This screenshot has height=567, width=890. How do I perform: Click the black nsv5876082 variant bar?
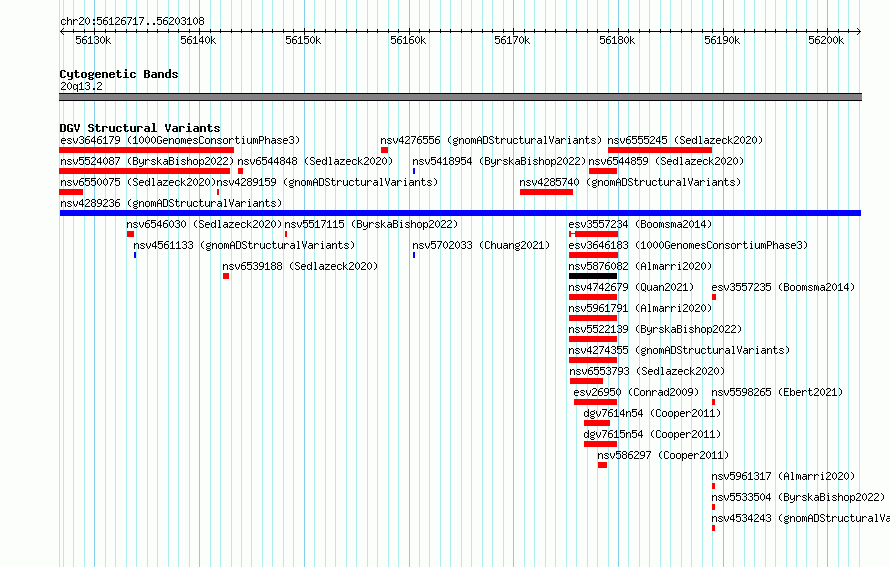click(x=593, y=276)
